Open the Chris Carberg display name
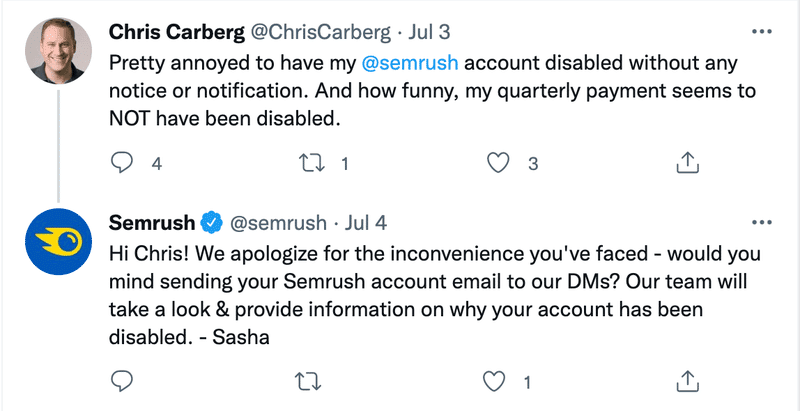The image size is (800, 411). click(x=177, y=32)
